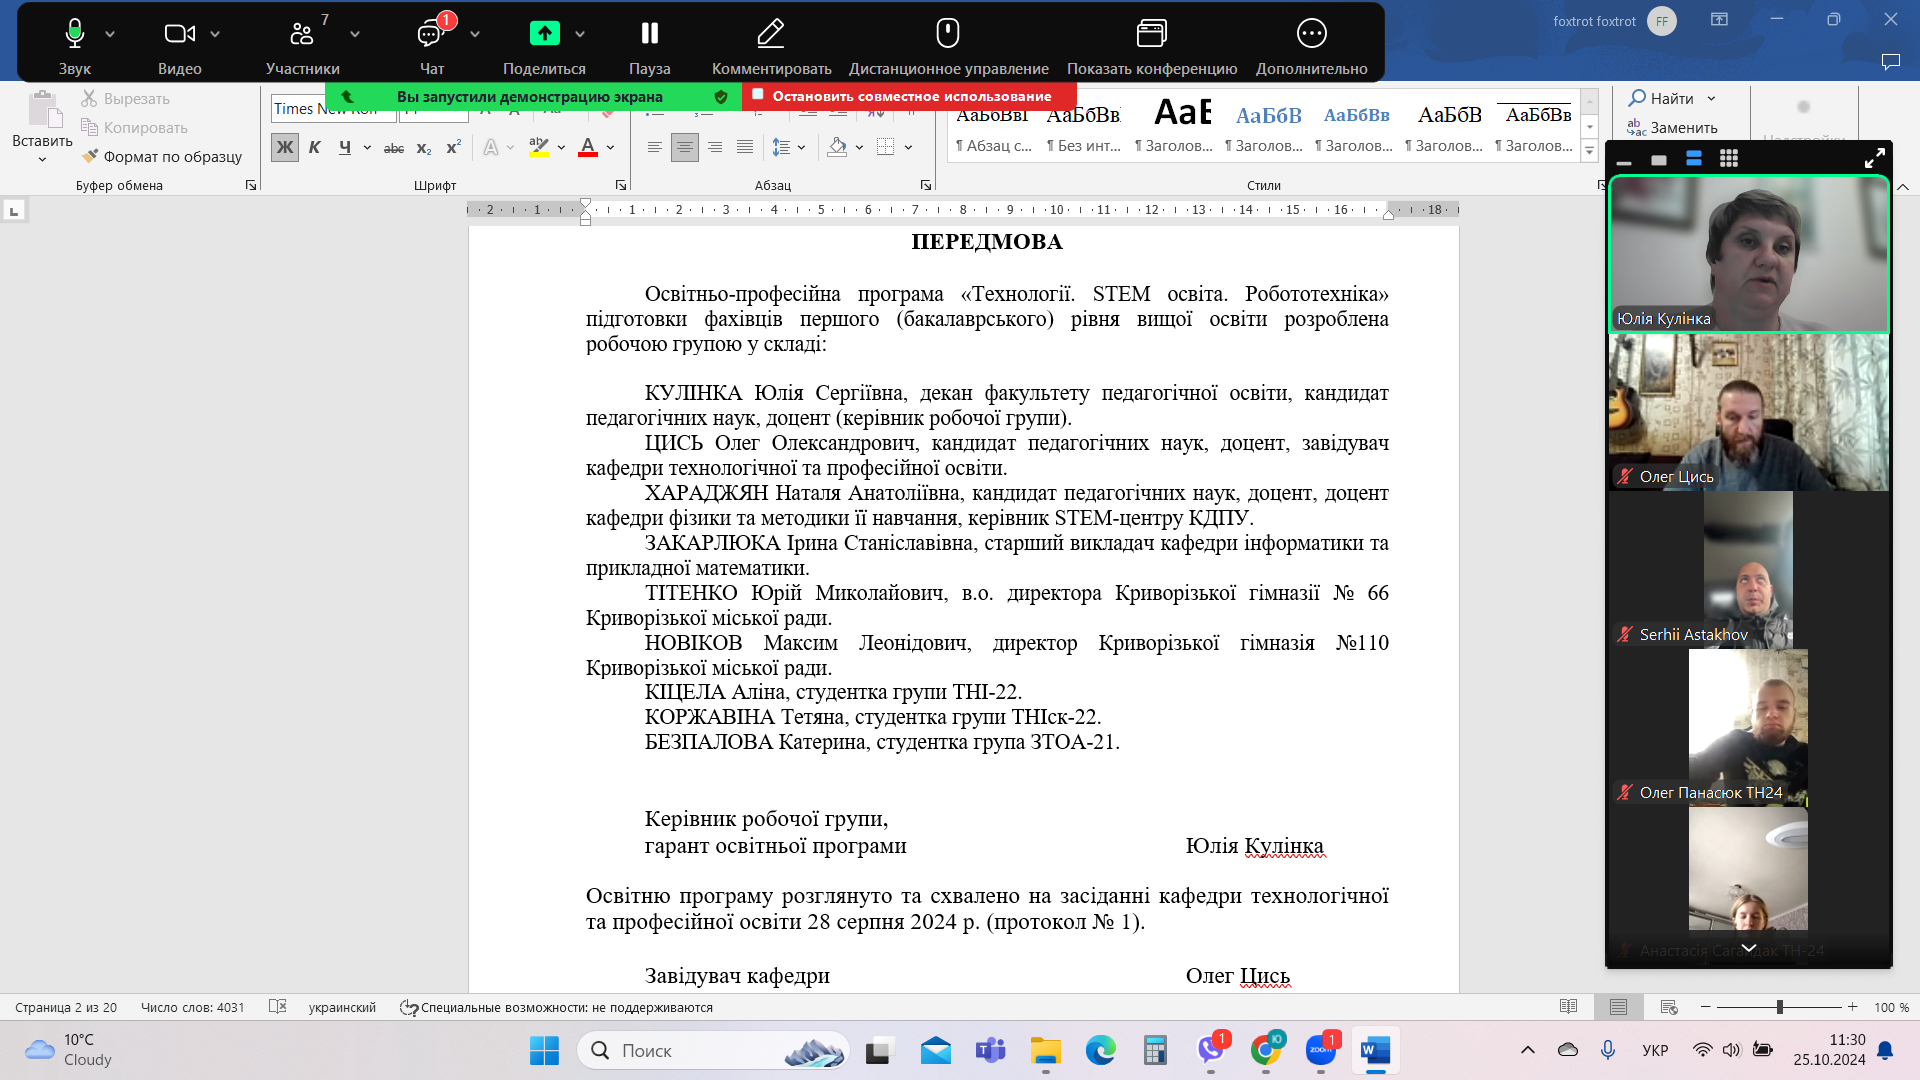Click Найти find button
1920x1080 pixels.
point(1672,98)
